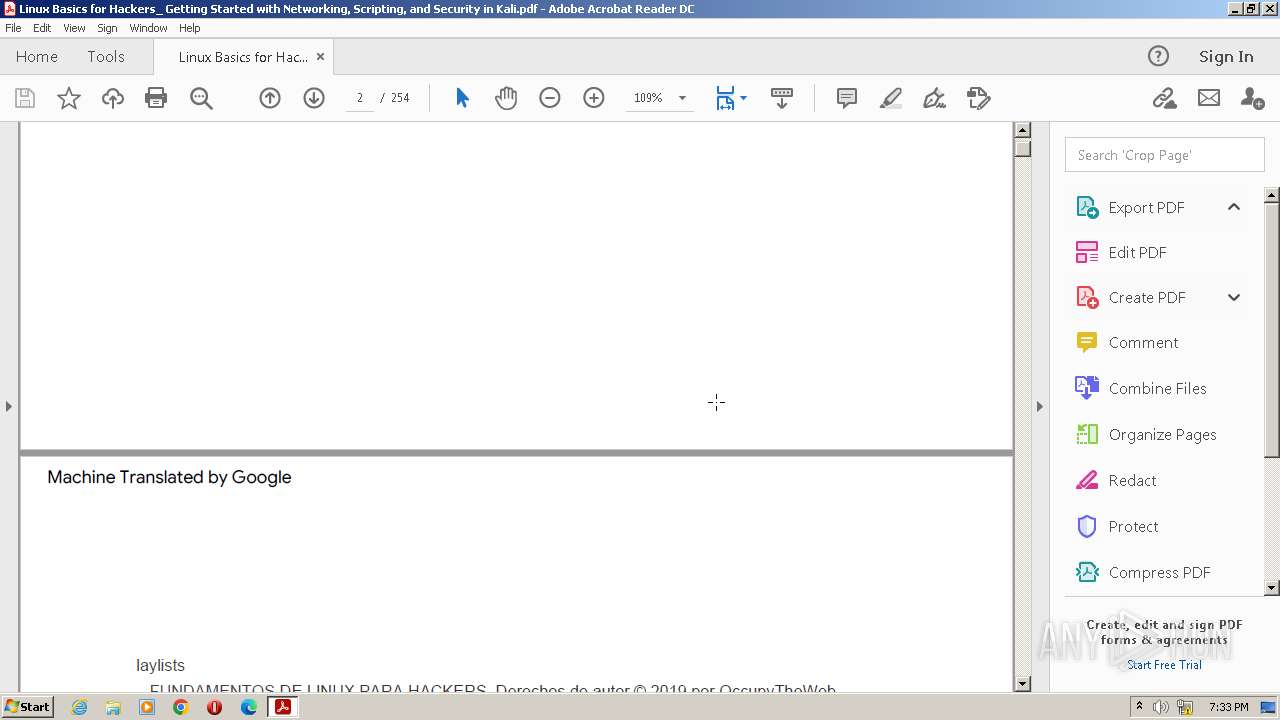
Task: Open the View menu
Action: coord(74,28)
